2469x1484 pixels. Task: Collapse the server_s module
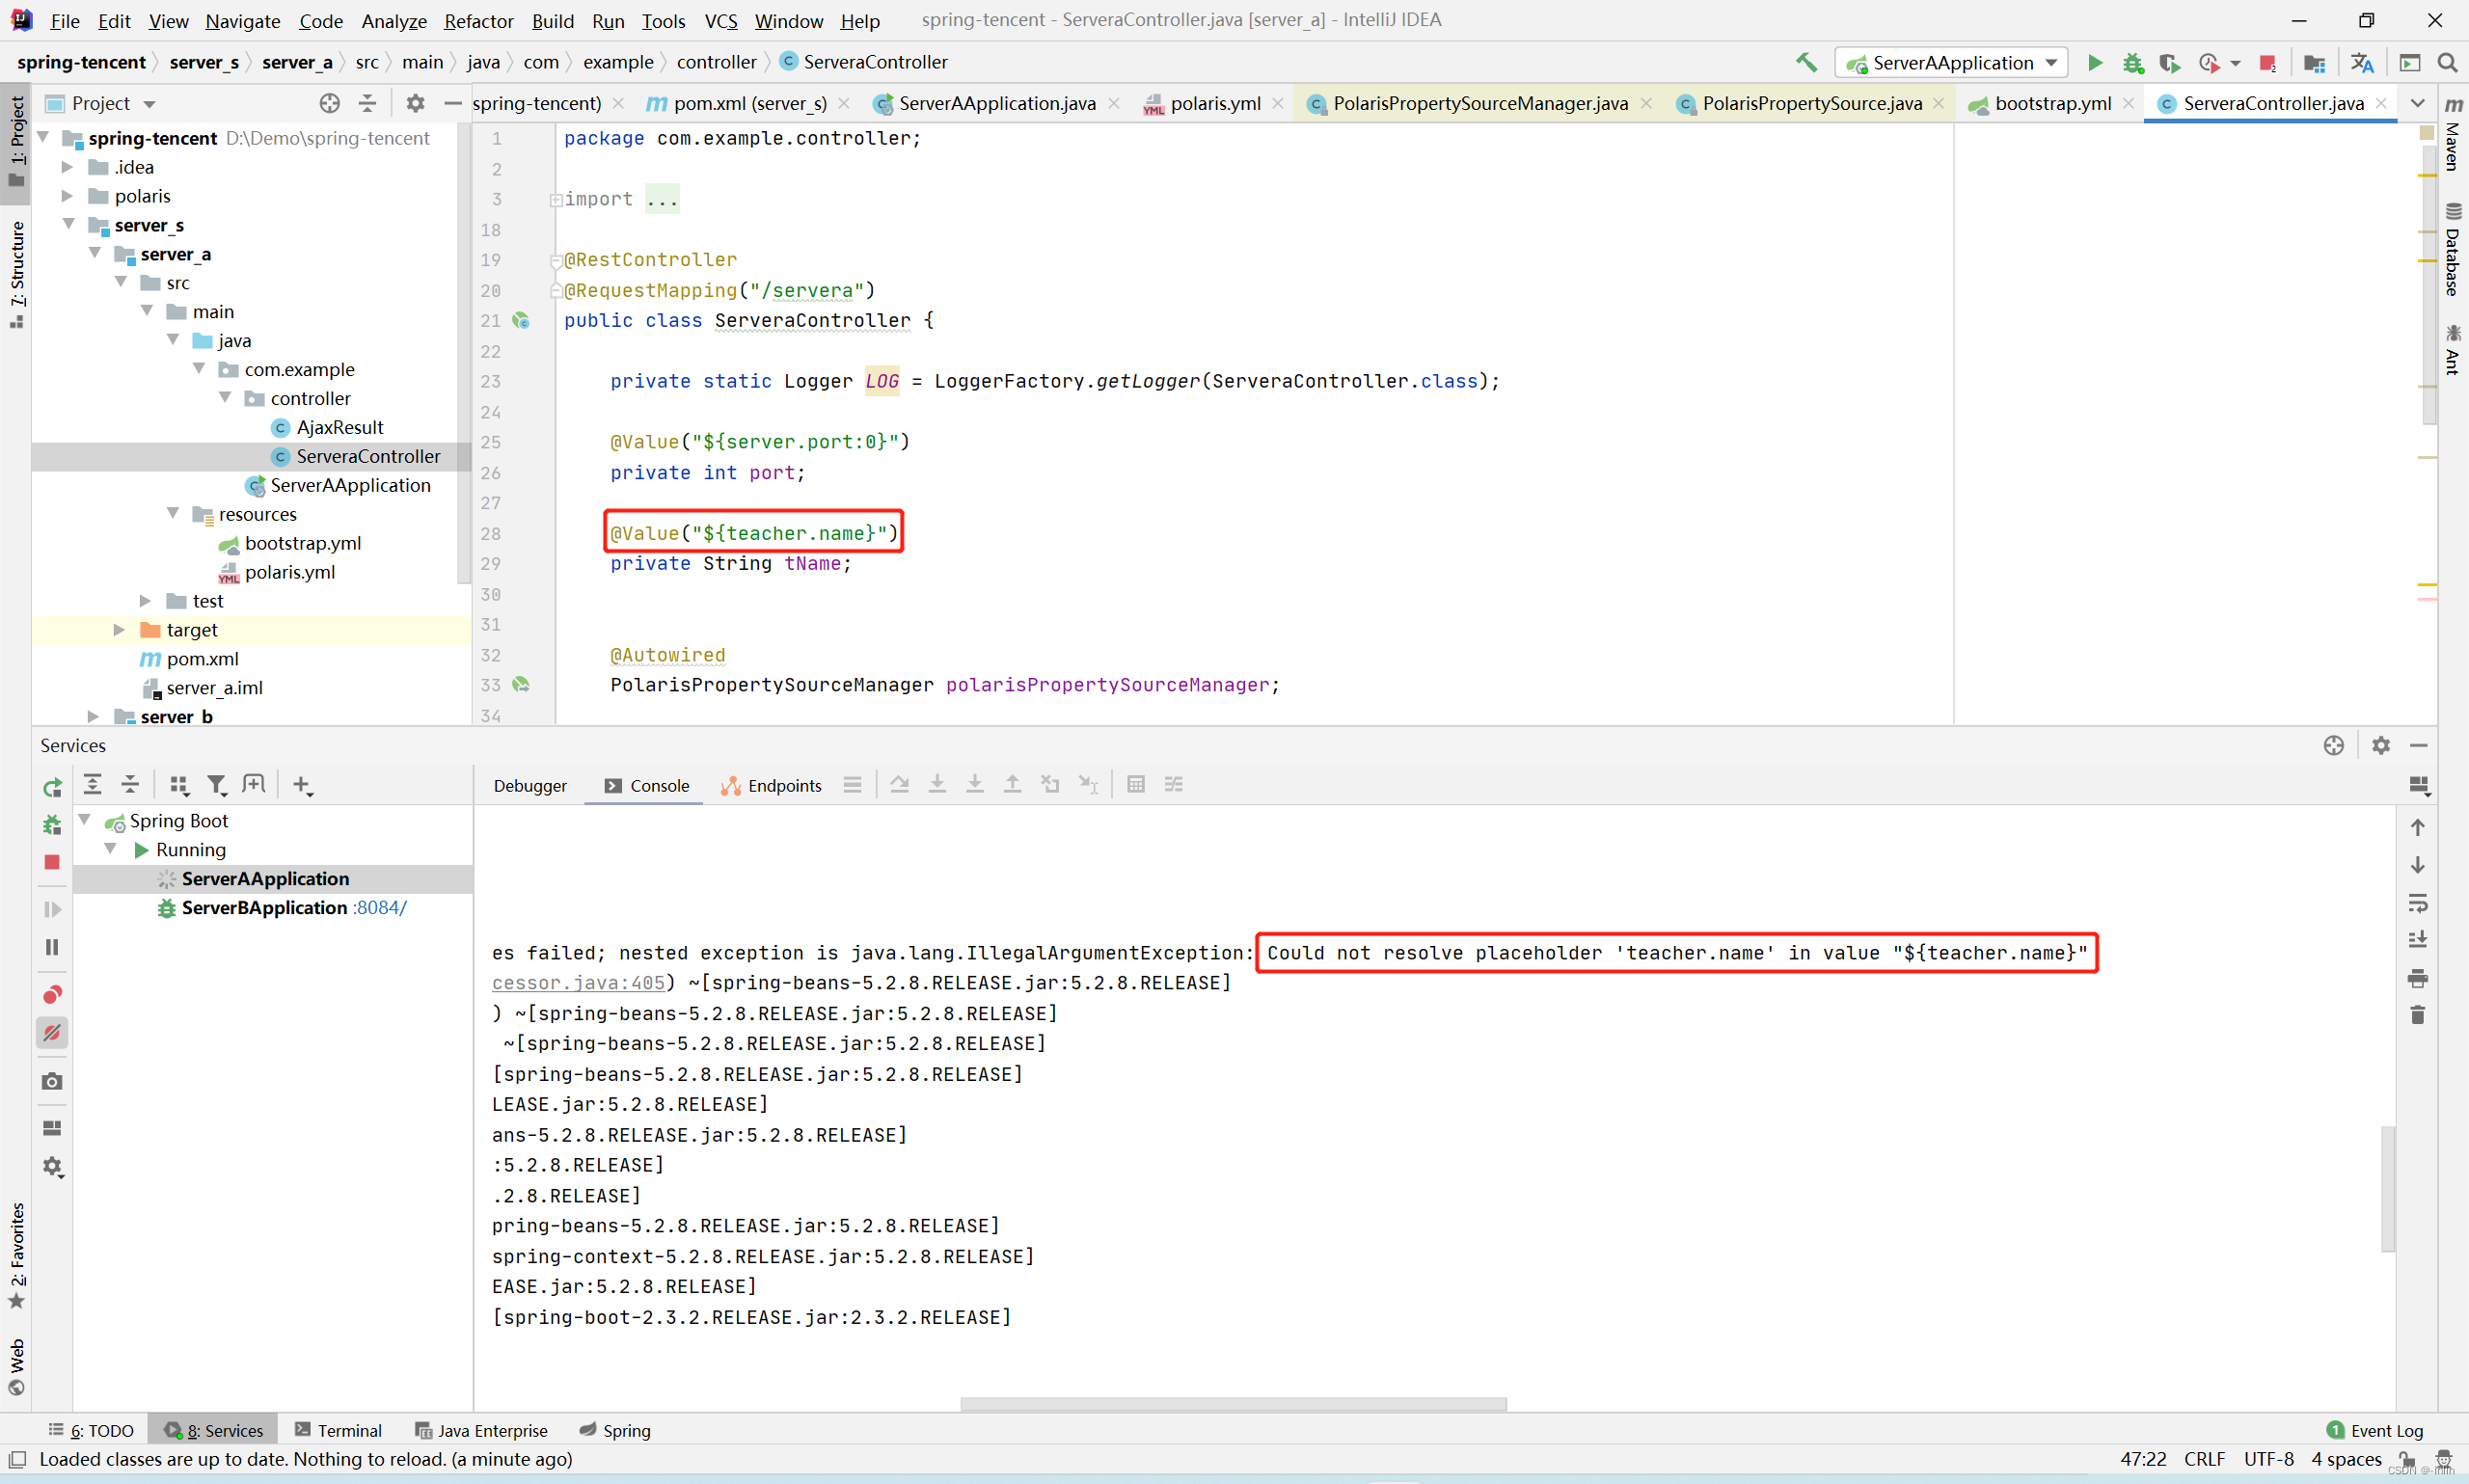pyautogui.click(x=68, y=224)
